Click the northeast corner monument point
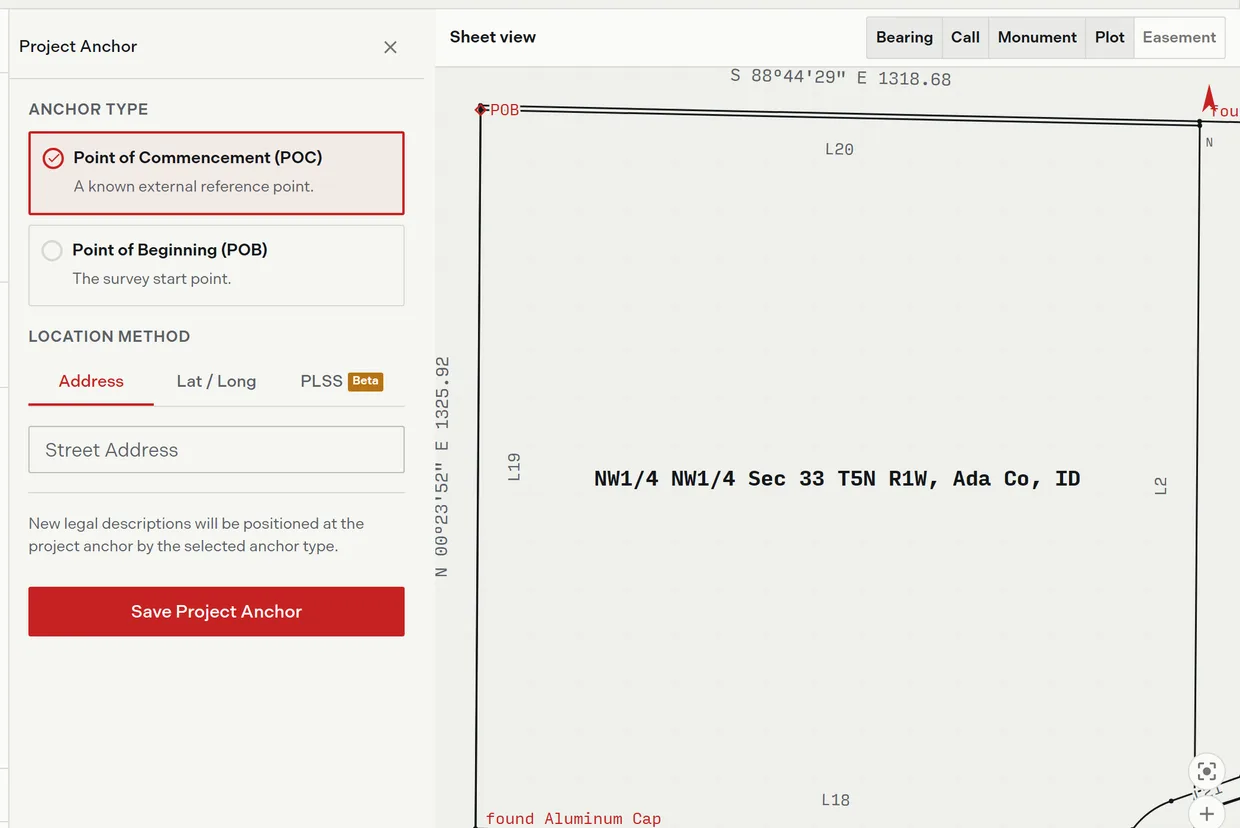Screen dimensions: 1240x828 (1199, 123)
